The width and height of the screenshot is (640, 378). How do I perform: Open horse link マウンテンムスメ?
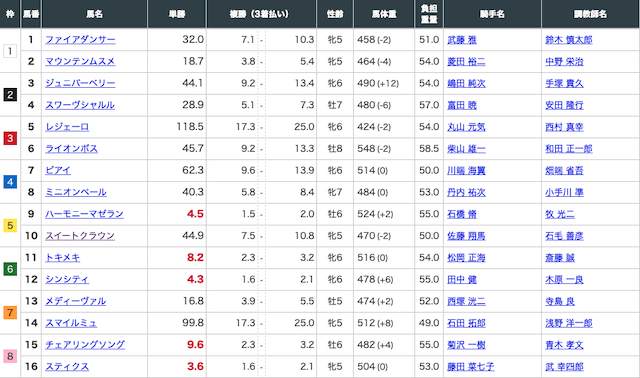80,61
